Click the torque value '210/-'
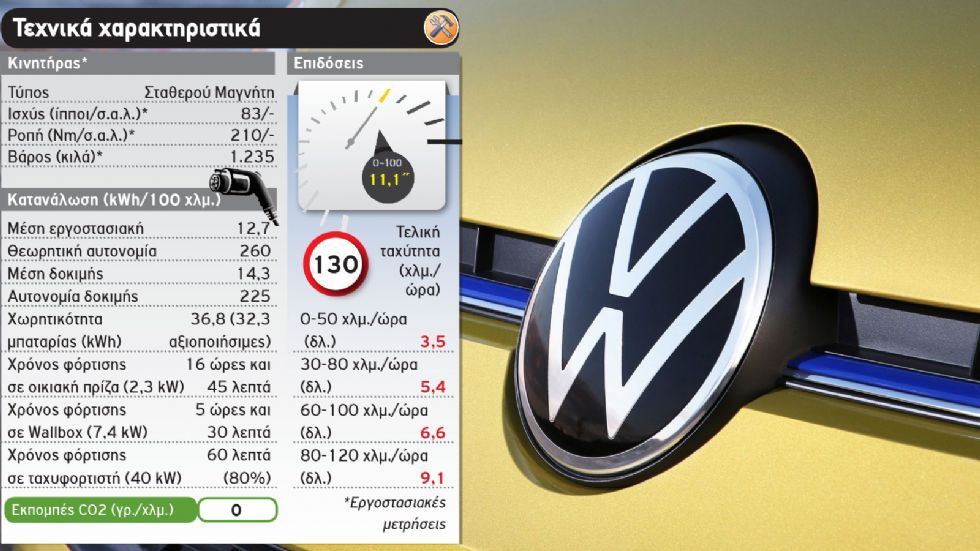 click(252, 135)
